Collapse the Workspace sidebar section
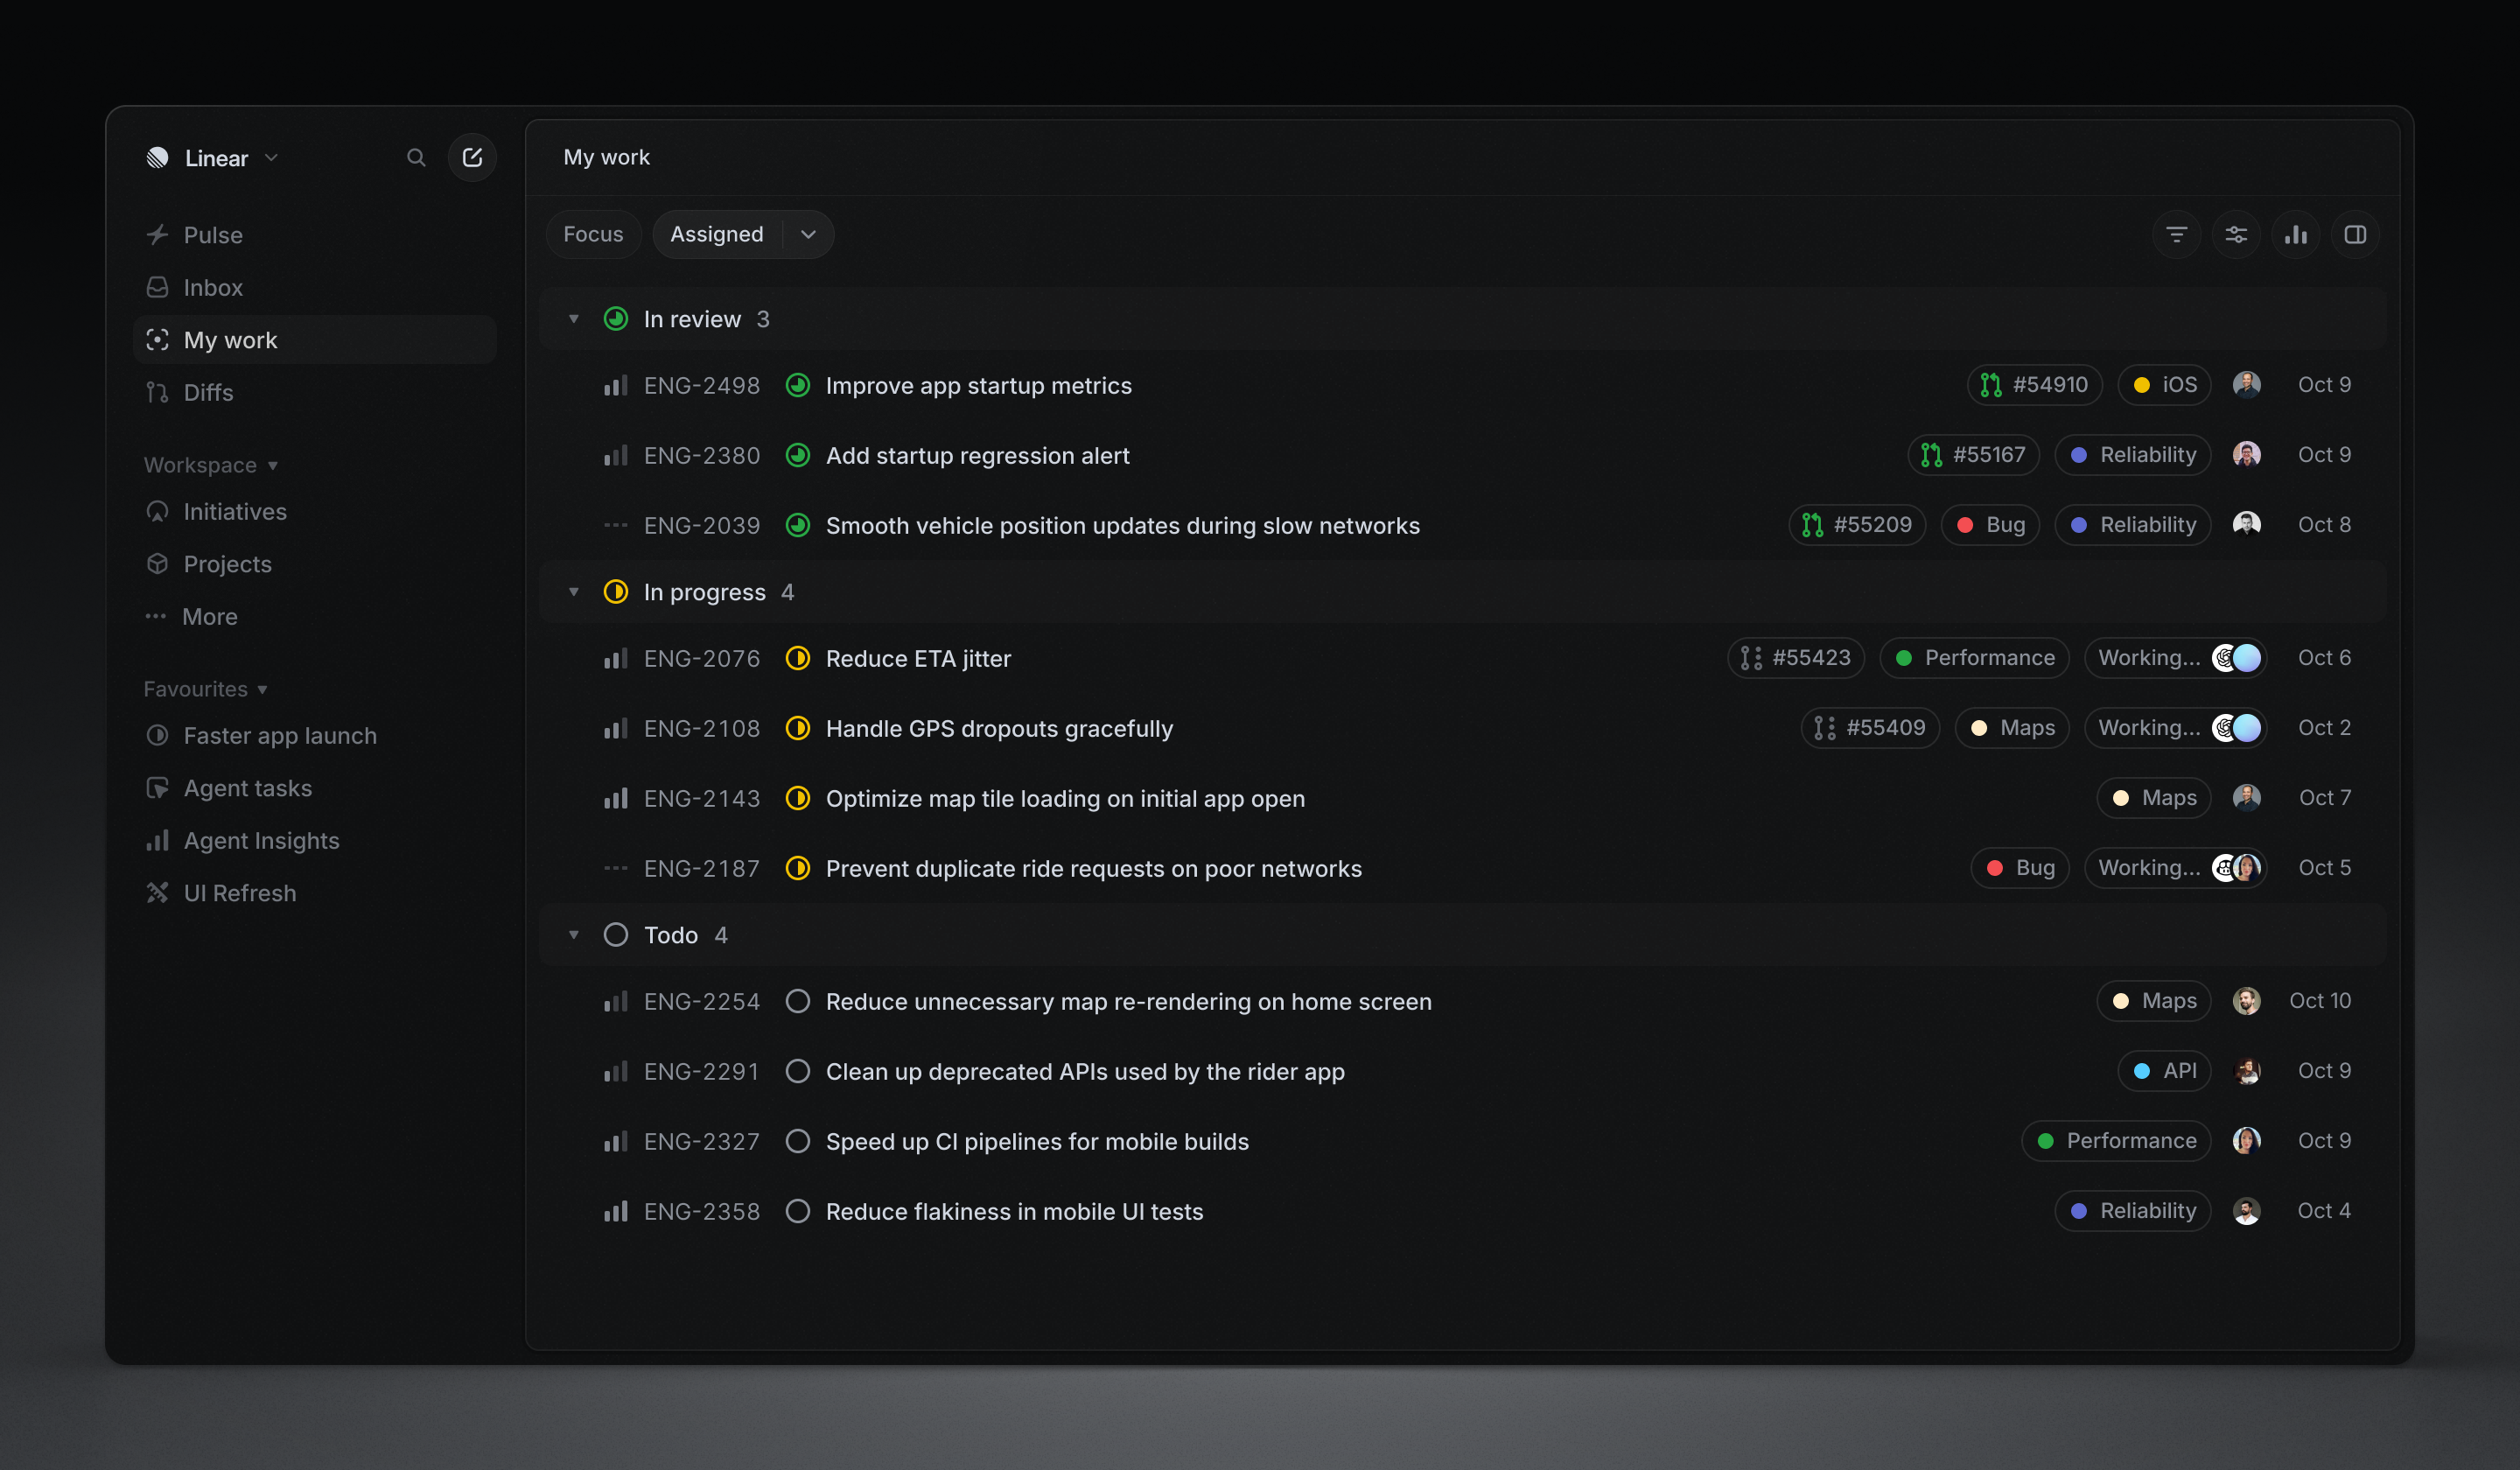 tap(211, 465)
